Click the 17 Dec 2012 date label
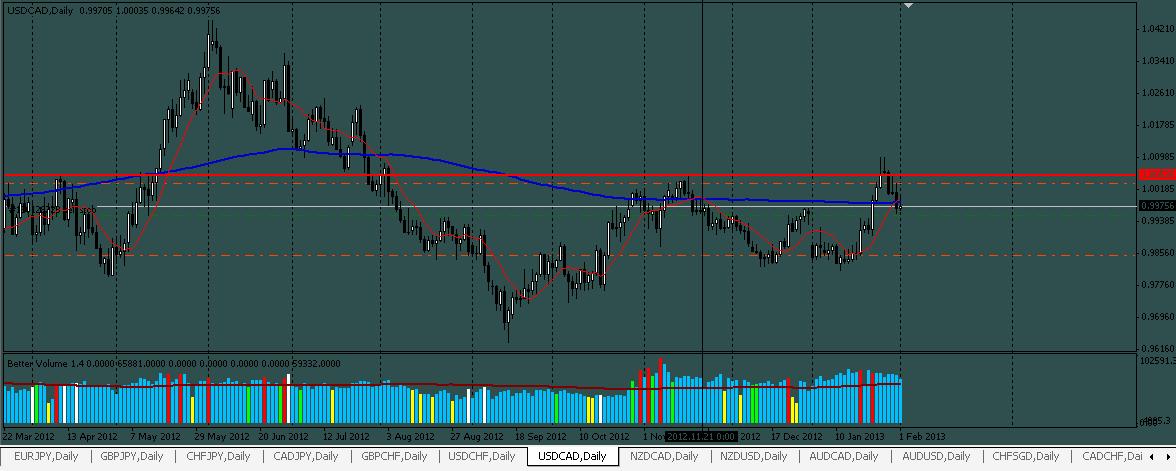1176x471 pixels. 794,436
